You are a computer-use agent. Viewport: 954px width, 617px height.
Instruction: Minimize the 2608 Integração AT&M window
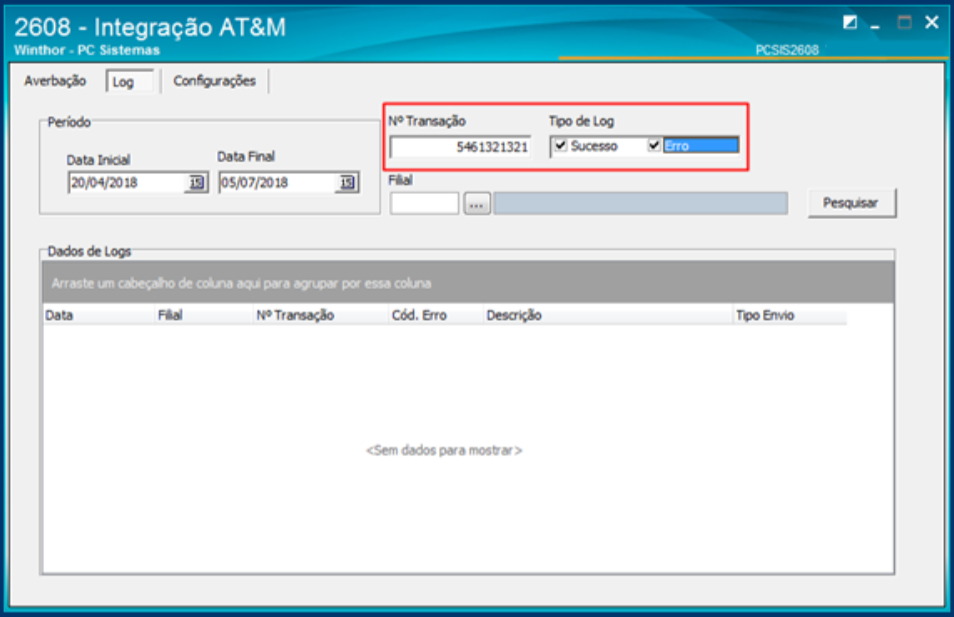876,24
